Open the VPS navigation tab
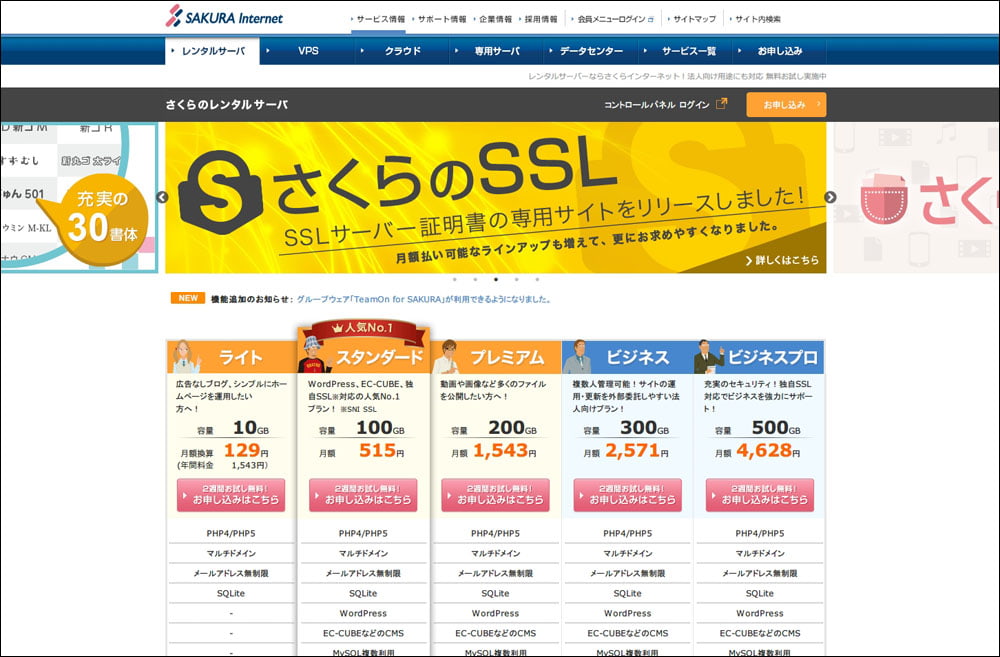 click(x=307, y=51)
